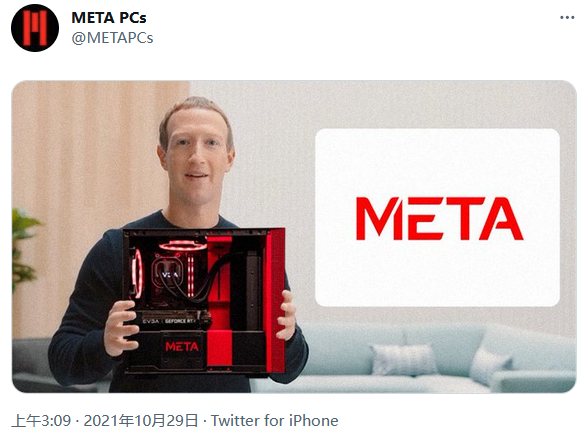Click the angled pillow at sofa's right end

pos(489,365)
